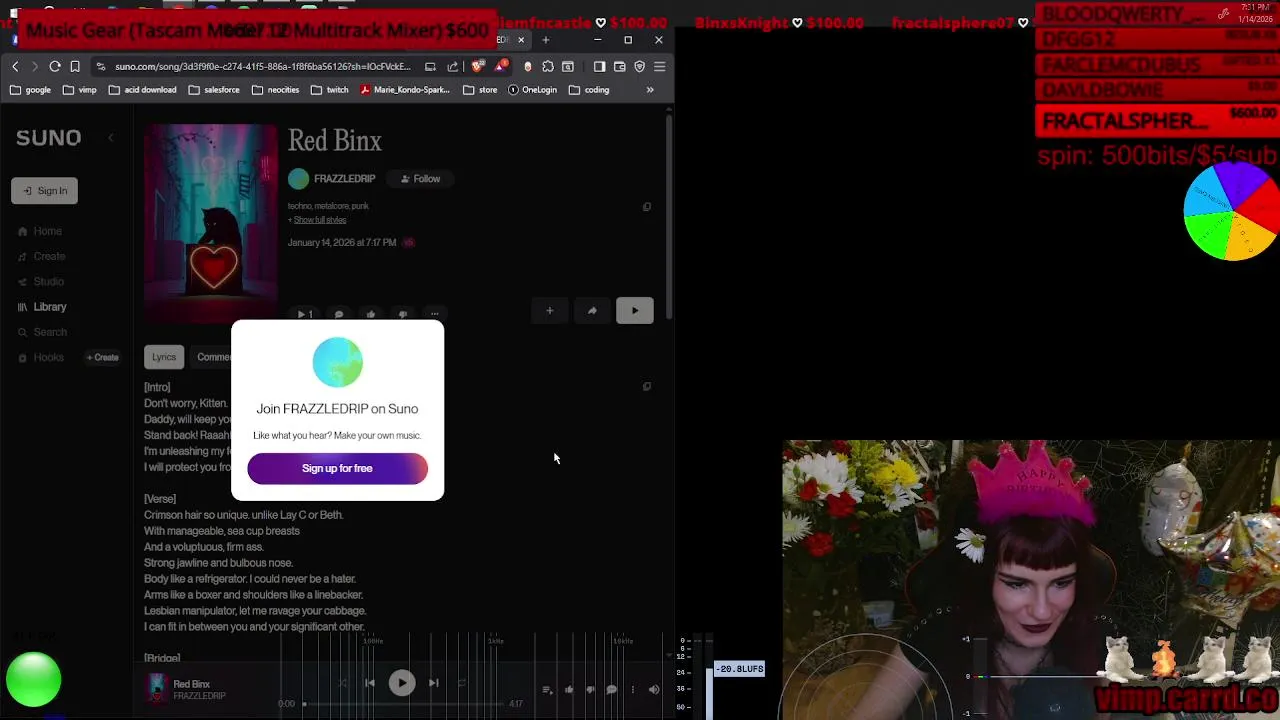
Task: Go to Home in Suno sidebar
Action: click(40, 231)
